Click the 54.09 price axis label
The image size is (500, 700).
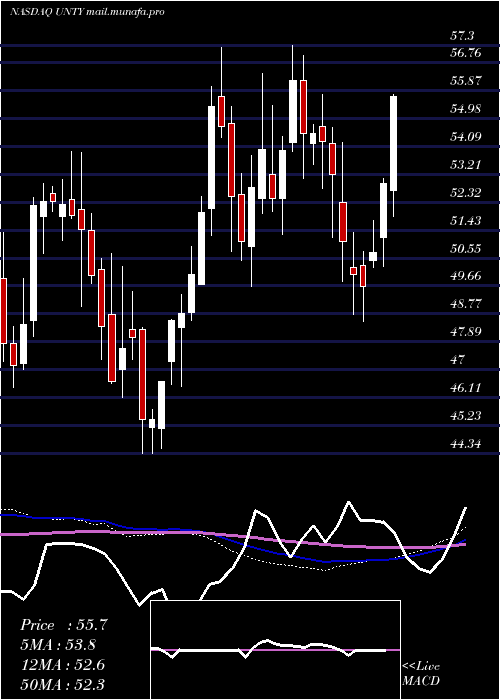coord(466,137)
